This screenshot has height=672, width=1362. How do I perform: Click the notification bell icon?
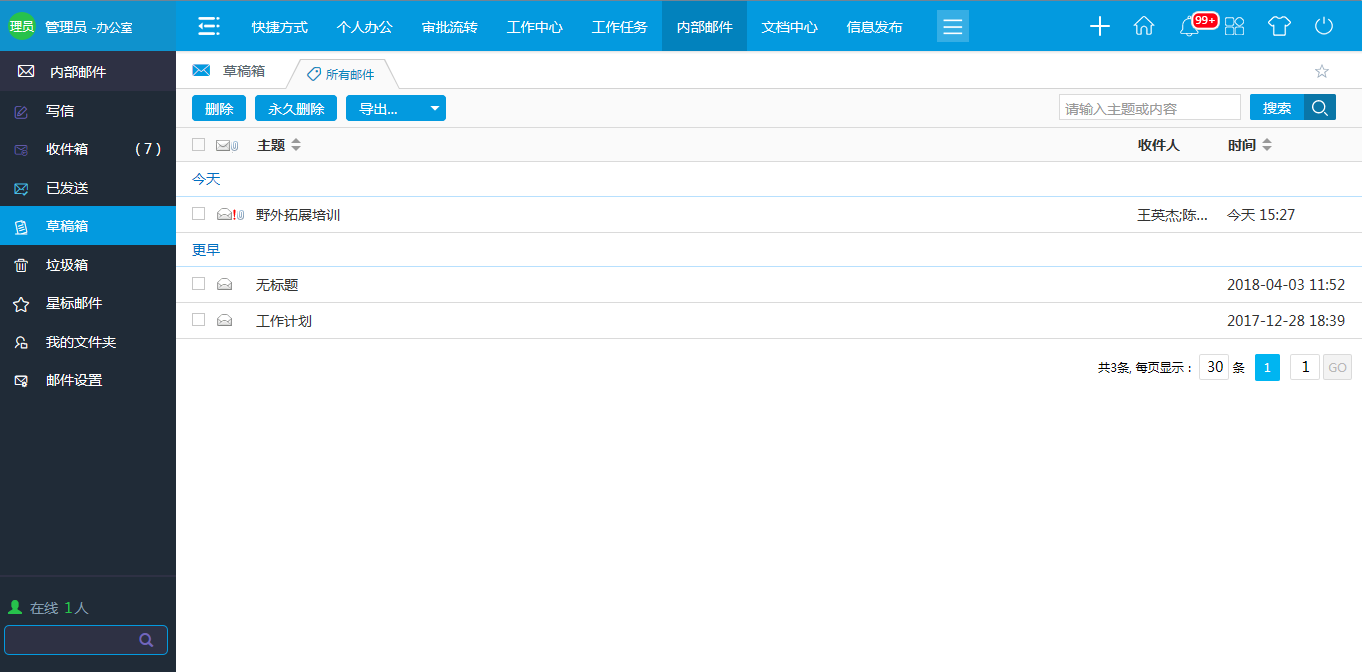tap(1189, 27)
